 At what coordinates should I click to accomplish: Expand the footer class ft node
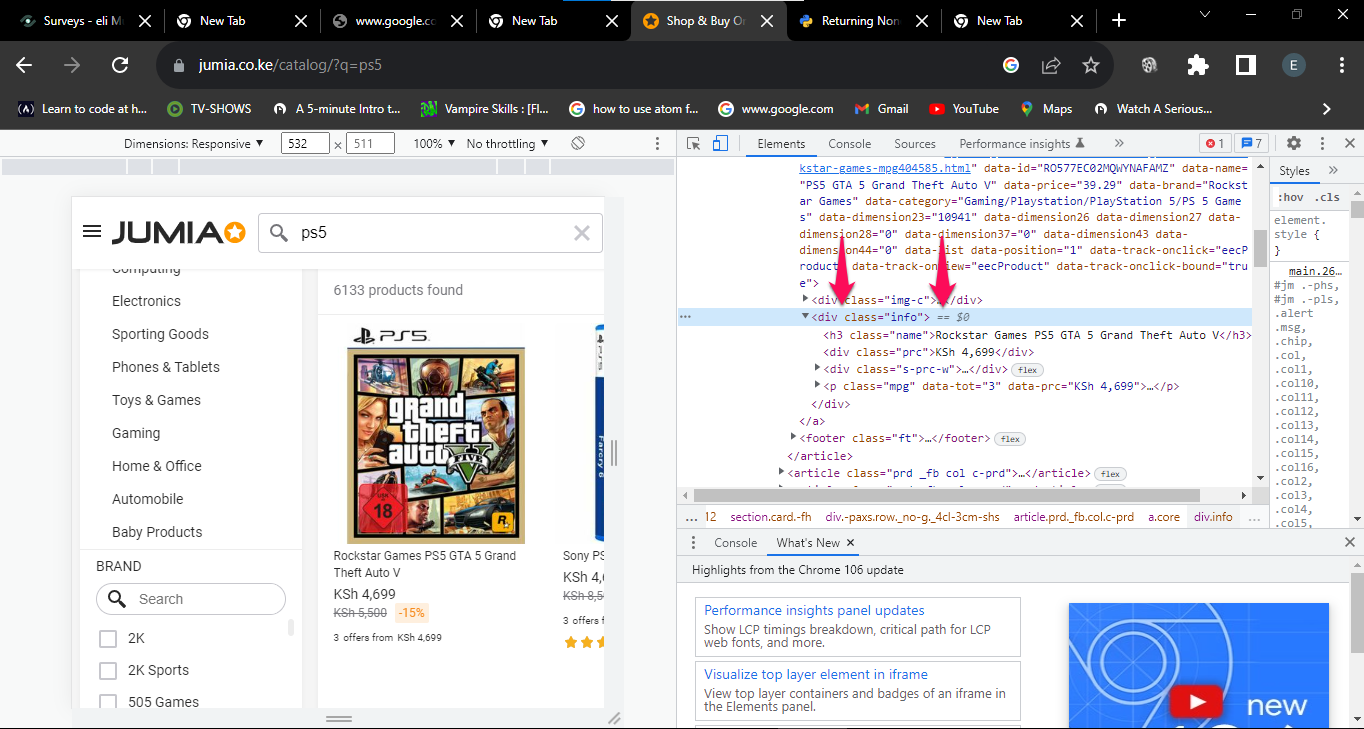(x=793, y=438)
